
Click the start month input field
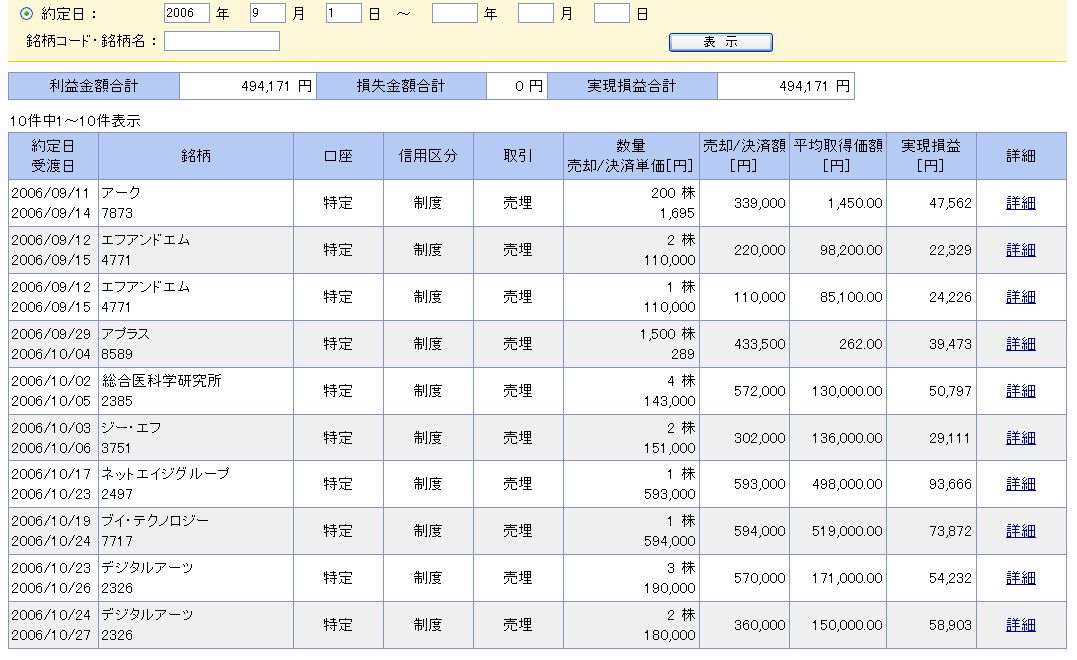[268, 14]
